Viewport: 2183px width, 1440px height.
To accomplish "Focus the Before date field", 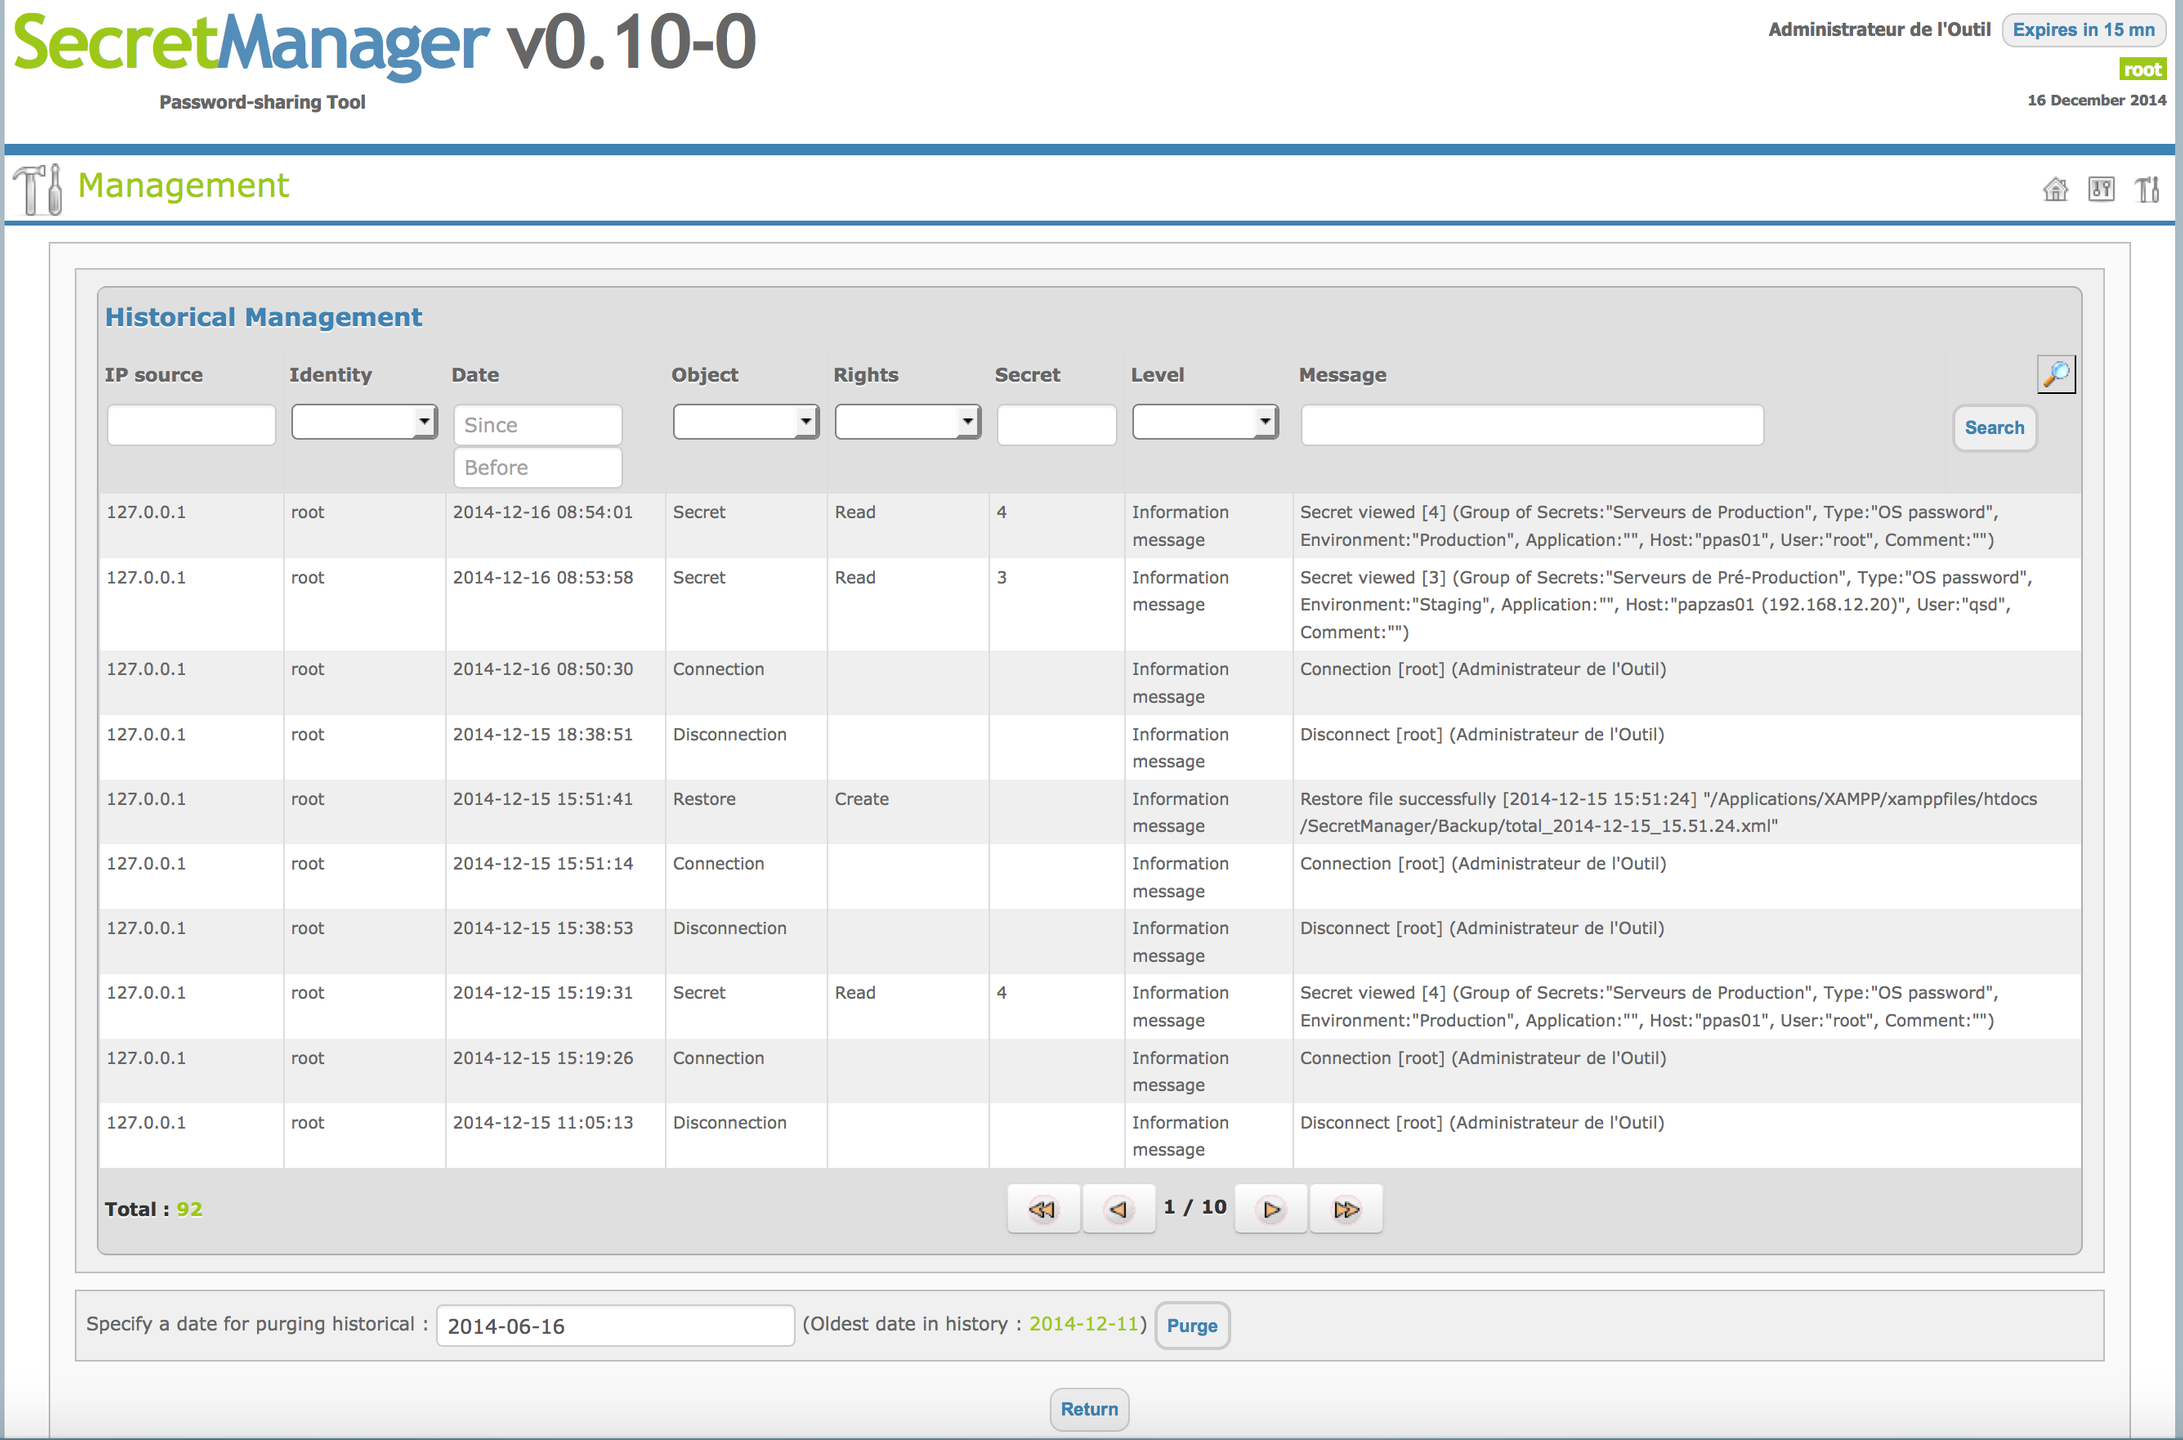I will click(x=538, y=467).
